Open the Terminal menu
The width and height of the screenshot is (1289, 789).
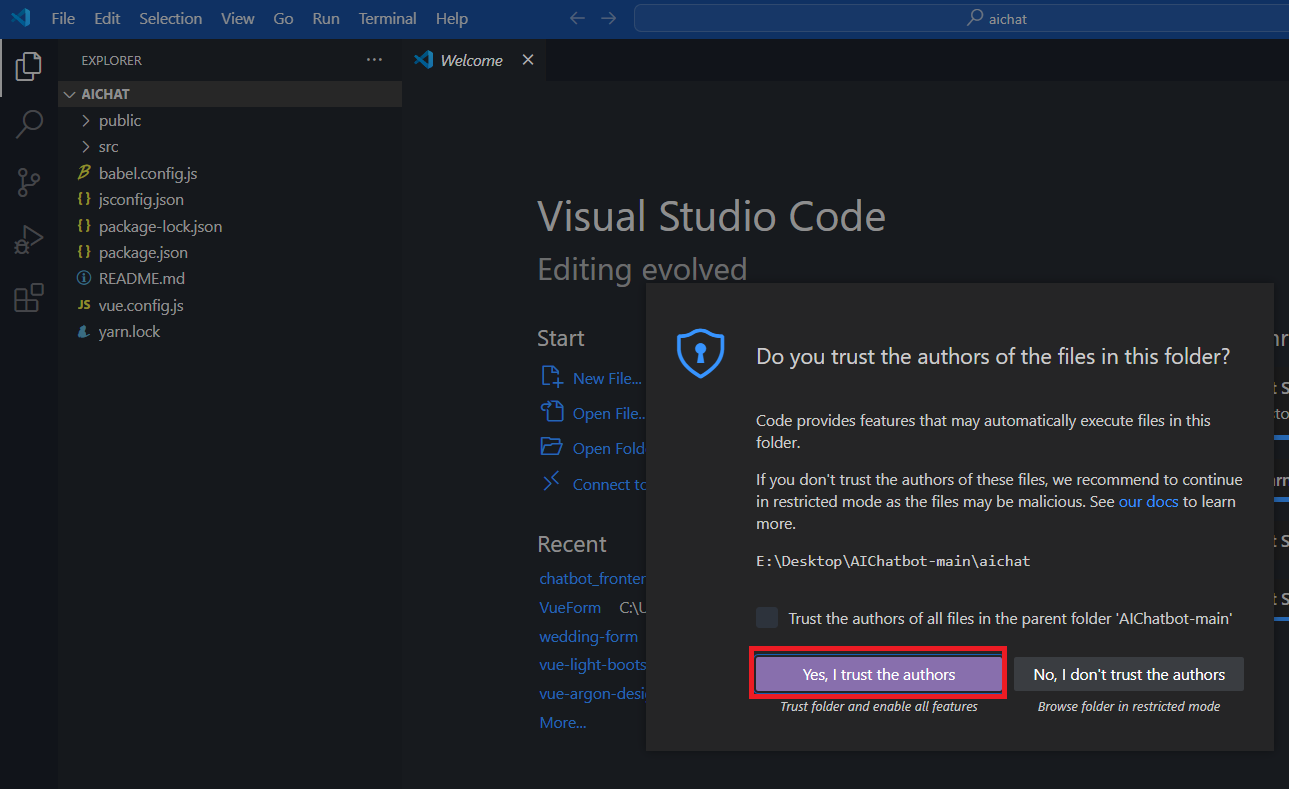pyautogui.click(x=388, y=18)
